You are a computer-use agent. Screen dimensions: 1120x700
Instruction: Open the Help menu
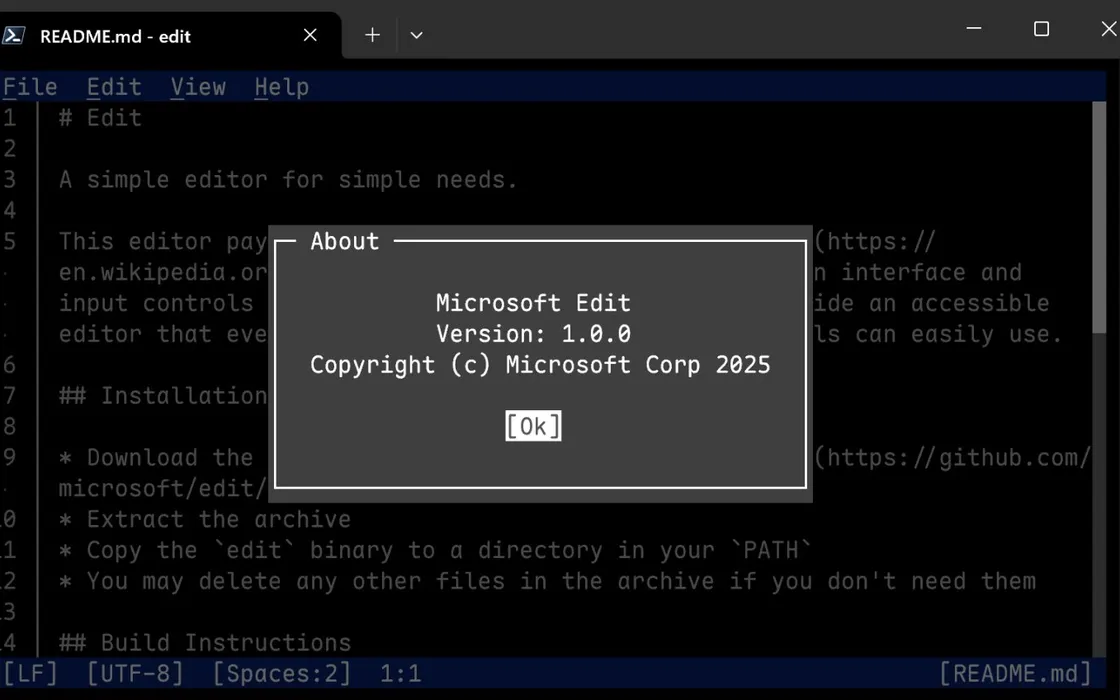coord(281,87)
